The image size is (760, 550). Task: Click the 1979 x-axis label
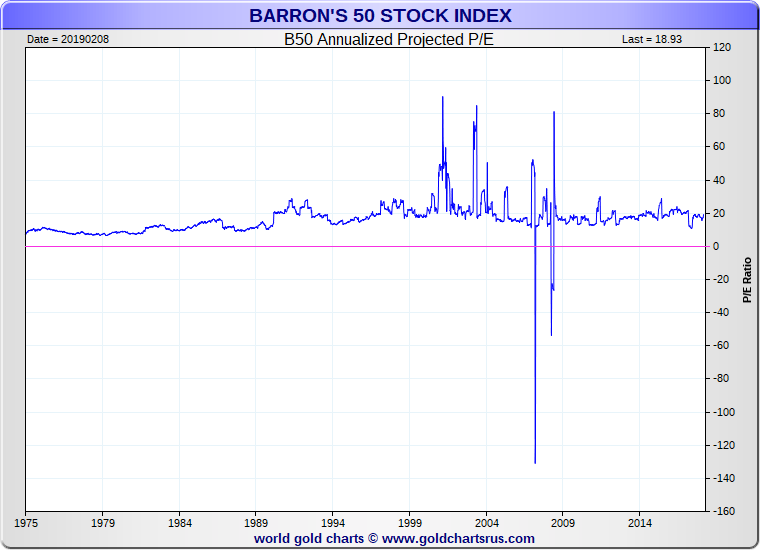tap(103, 523)
